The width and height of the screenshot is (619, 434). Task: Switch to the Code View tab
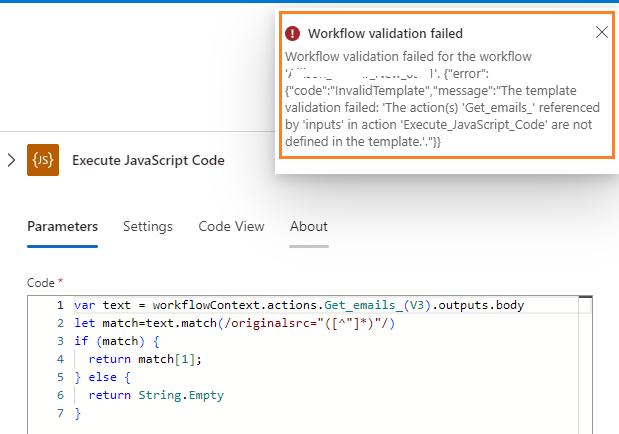point(231,226)
